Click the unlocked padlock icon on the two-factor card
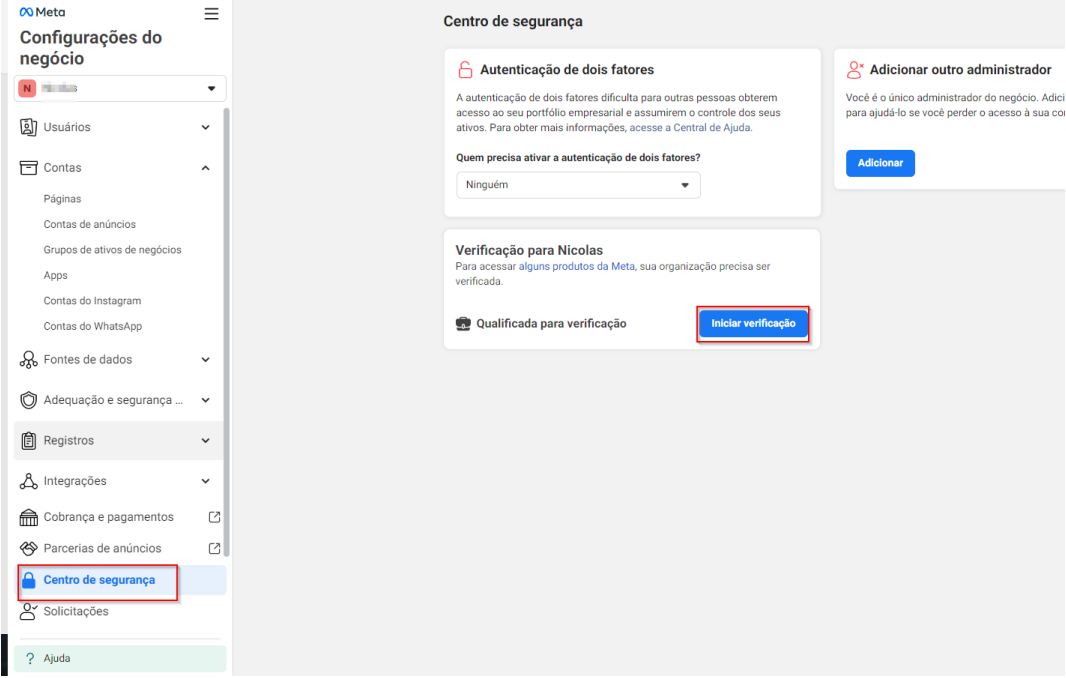1066x678 pixels. (465, 69)
